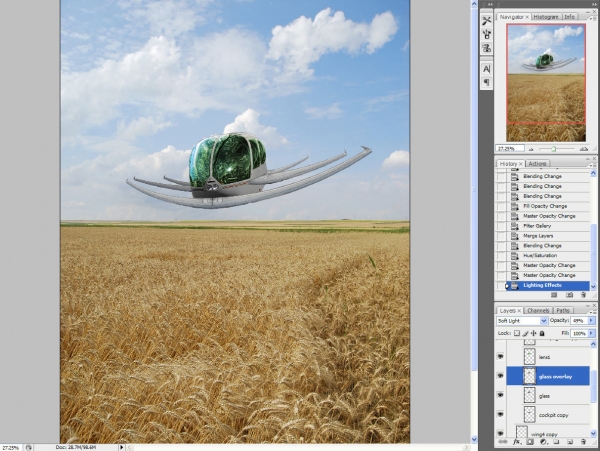Toggle lock position
The image size is (600, 451).
[x=534, y=333]
